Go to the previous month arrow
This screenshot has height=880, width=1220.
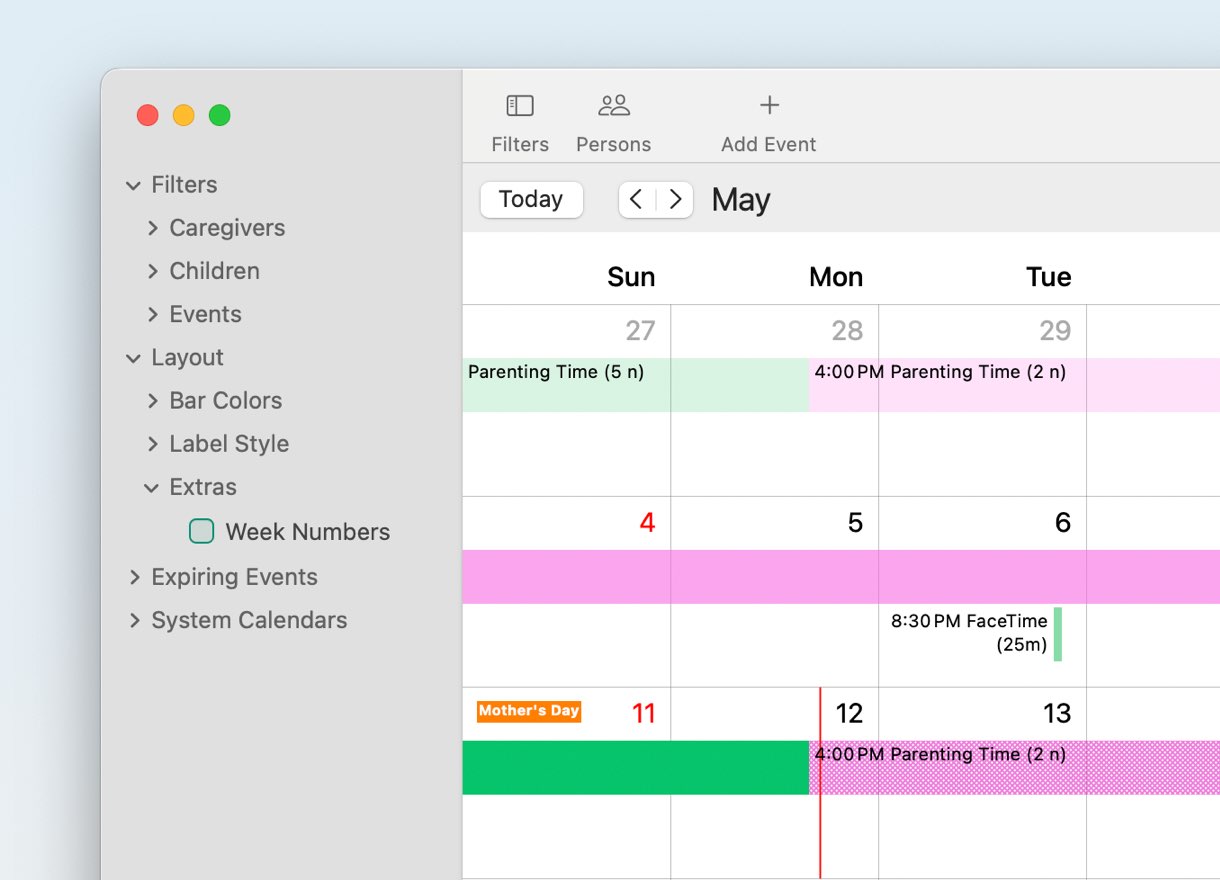pyautogui.click(x=637, y=199)
